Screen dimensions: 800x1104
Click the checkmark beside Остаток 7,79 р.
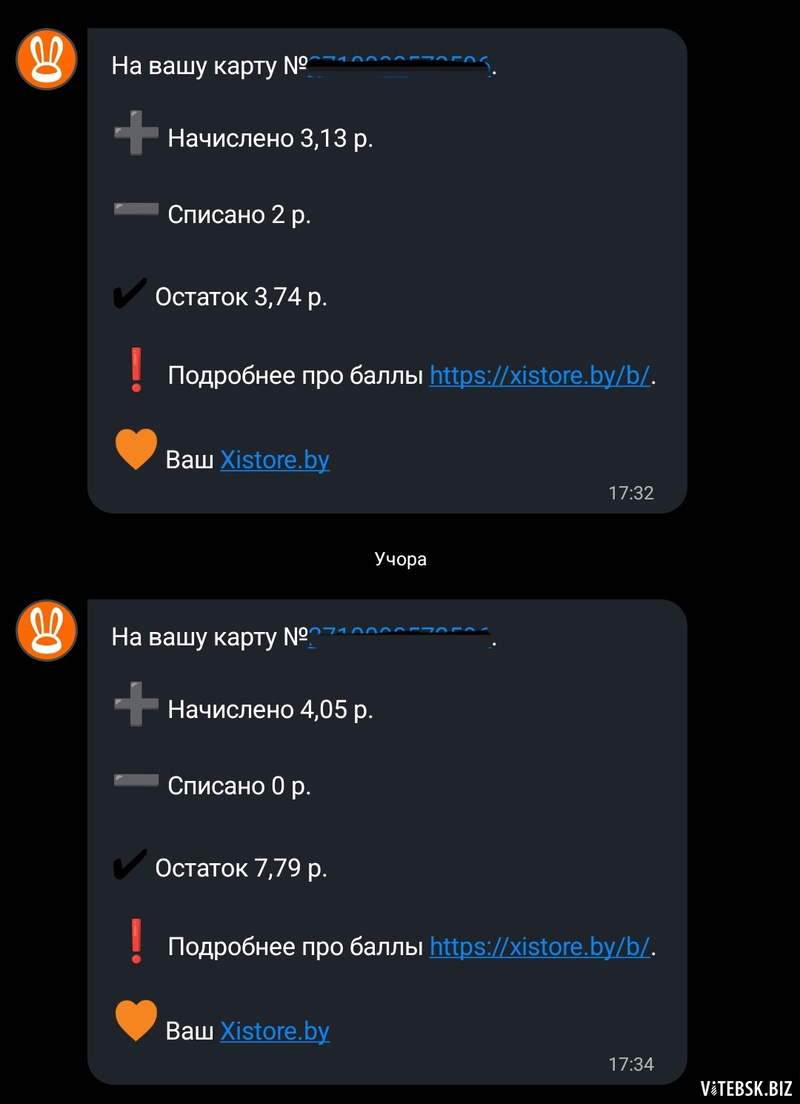coord(130,864)
